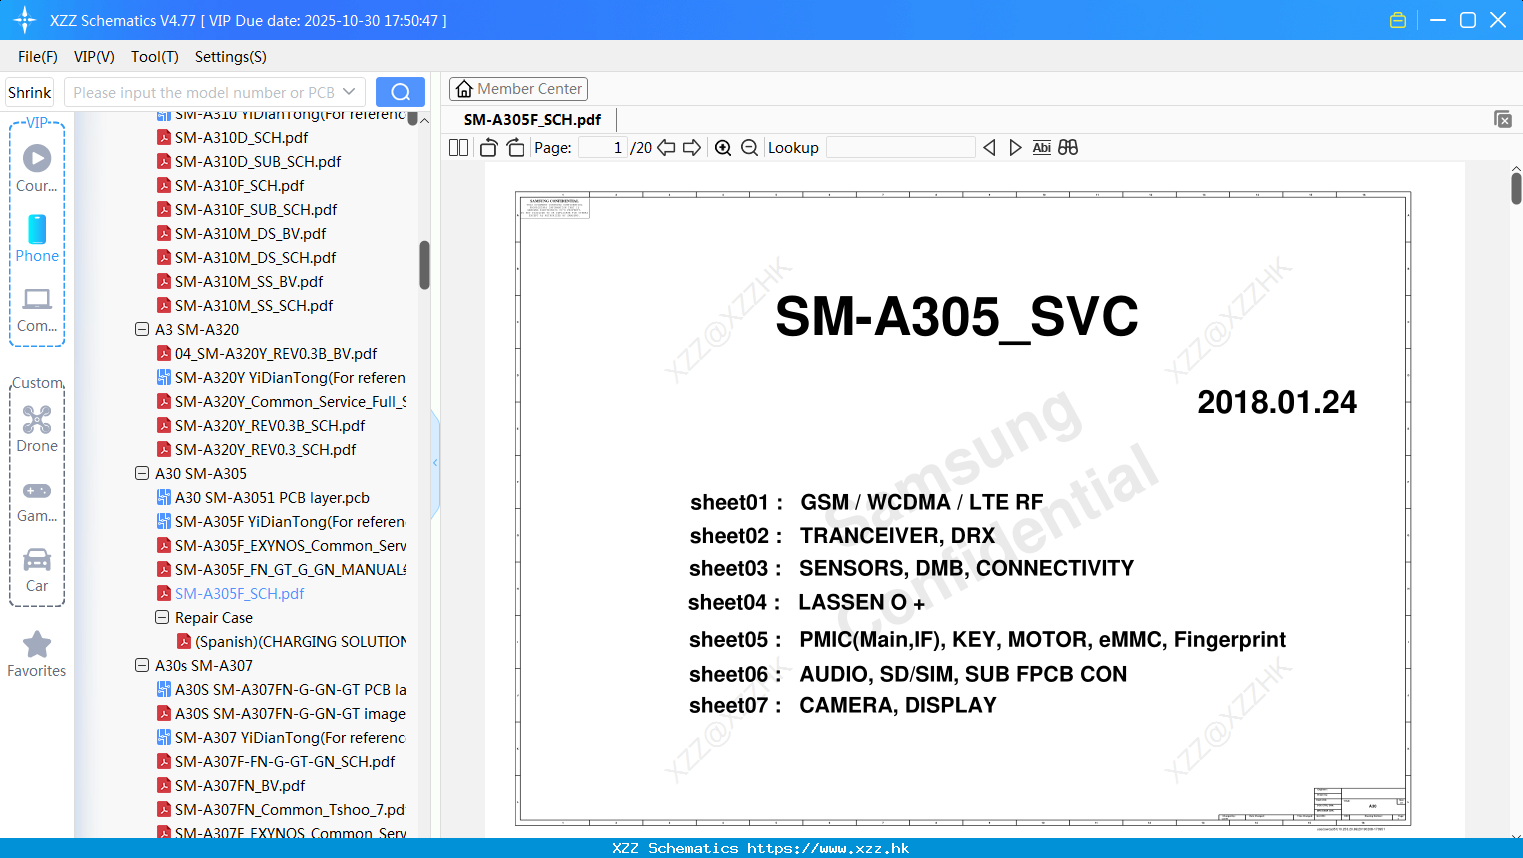Collapse the left panel via side handle

coord(435,463)
